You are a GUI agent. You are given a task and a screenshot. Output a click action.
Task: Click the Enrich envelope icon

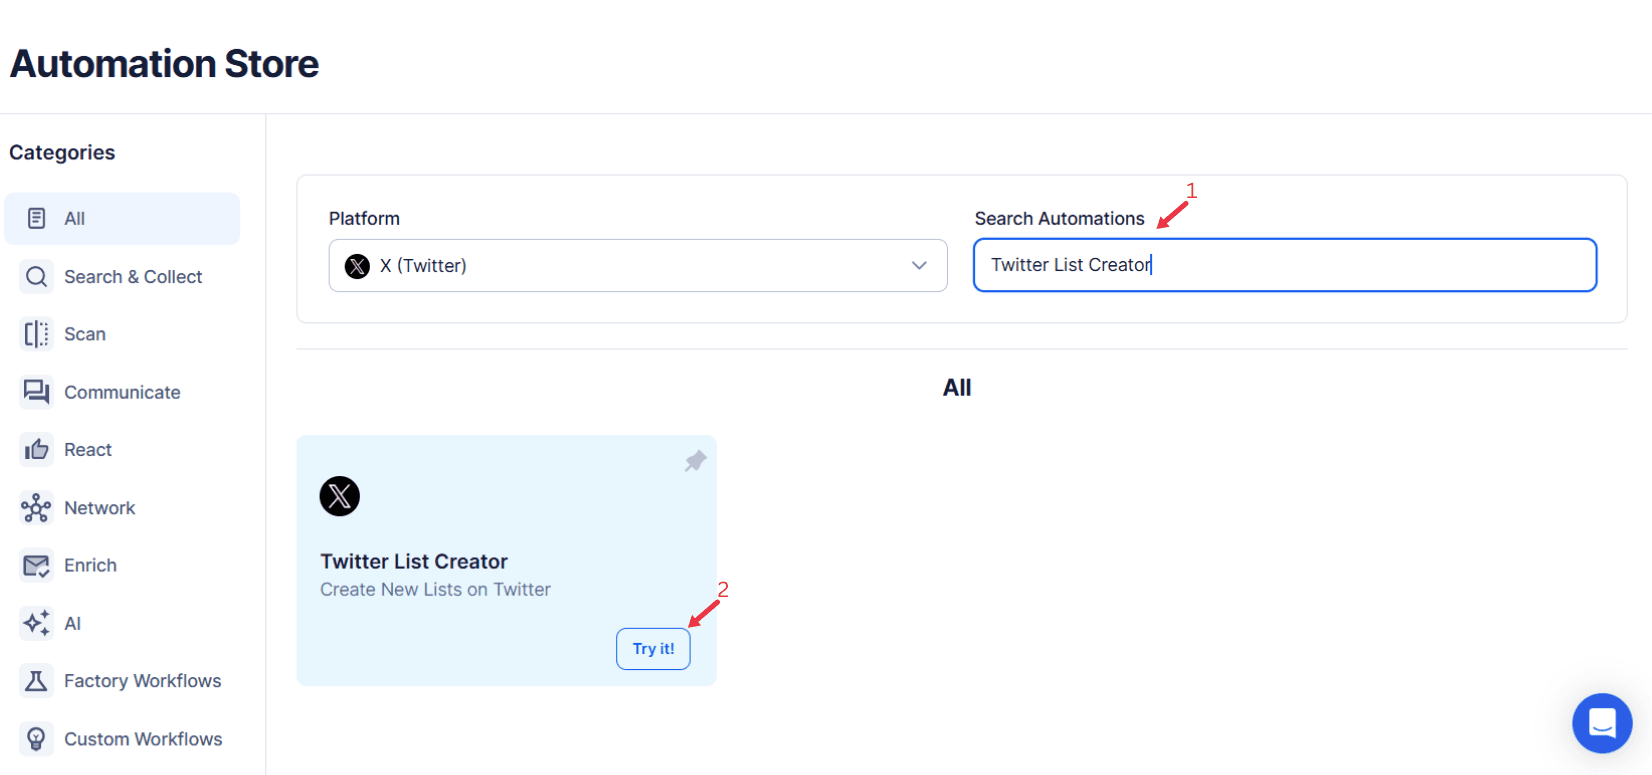[36, 565]
